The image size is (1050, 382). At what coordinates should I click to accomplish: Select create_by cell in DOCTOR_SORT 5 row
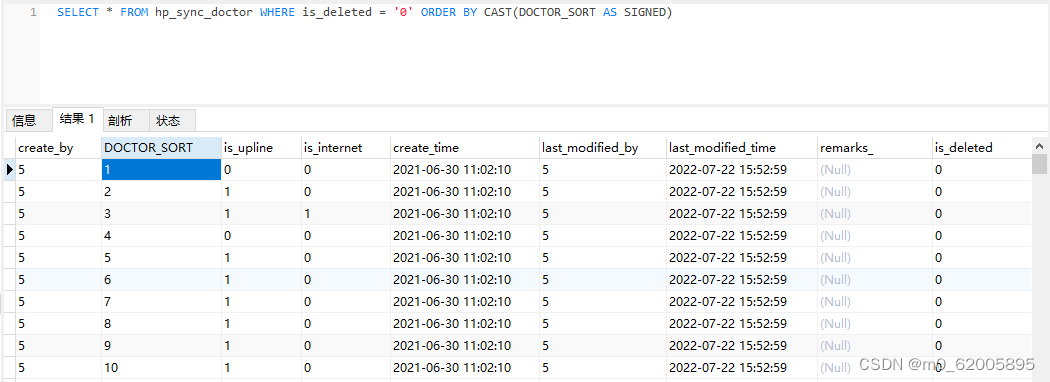[58, 257]
